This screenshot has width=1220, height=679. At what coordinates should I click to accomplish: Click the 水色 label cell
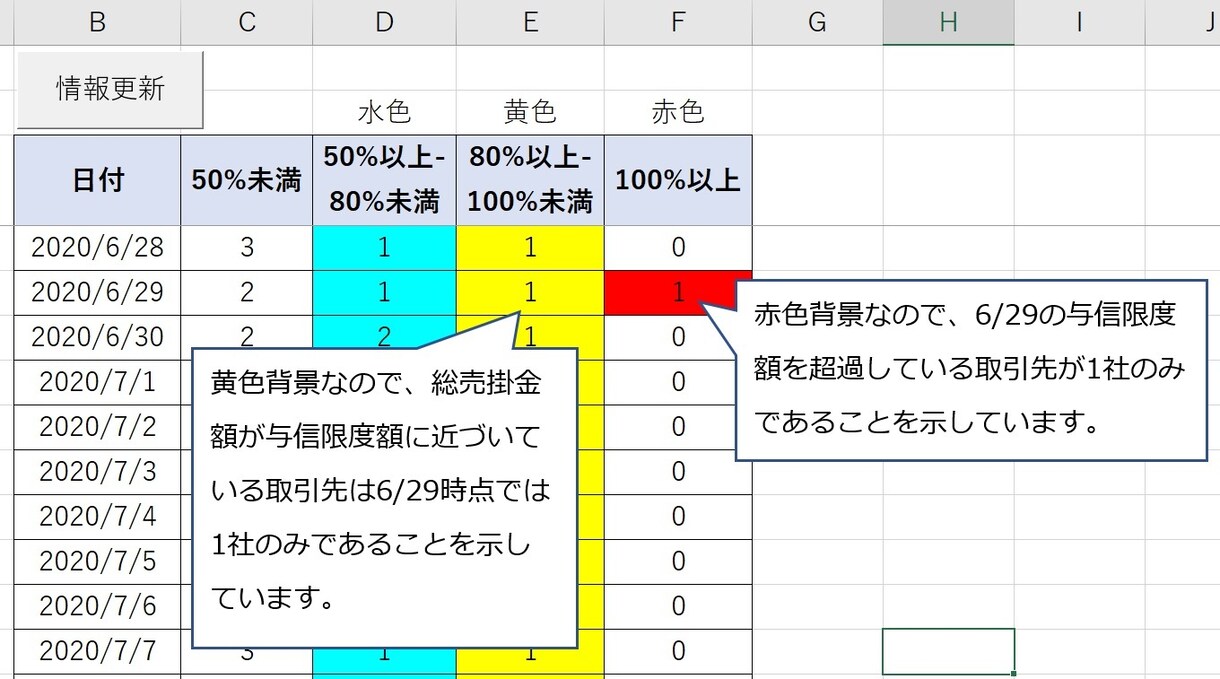pos(384,112)
